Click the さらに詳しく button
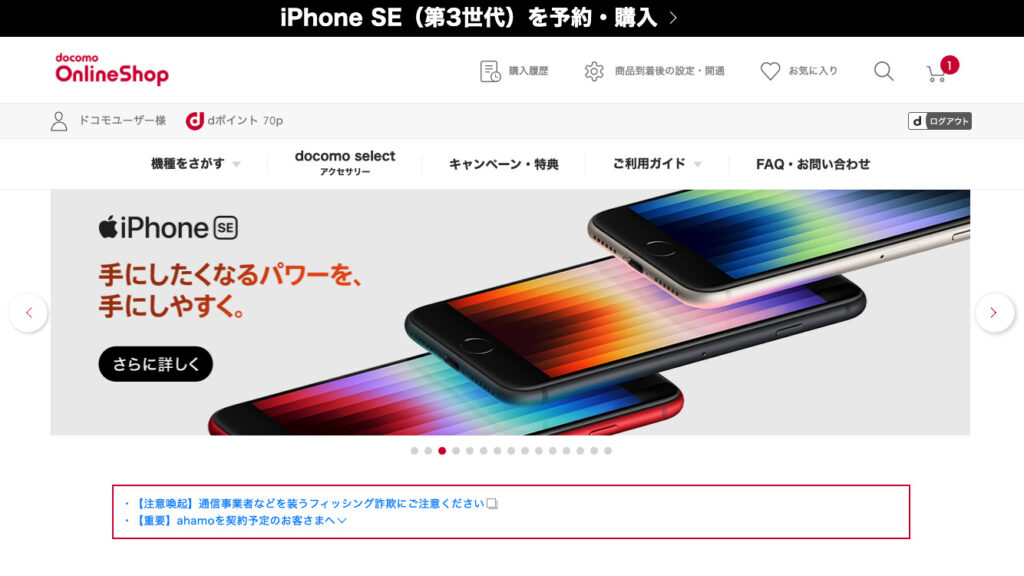This screenshot has height=576, width=1024. click(x=155, y=364)
